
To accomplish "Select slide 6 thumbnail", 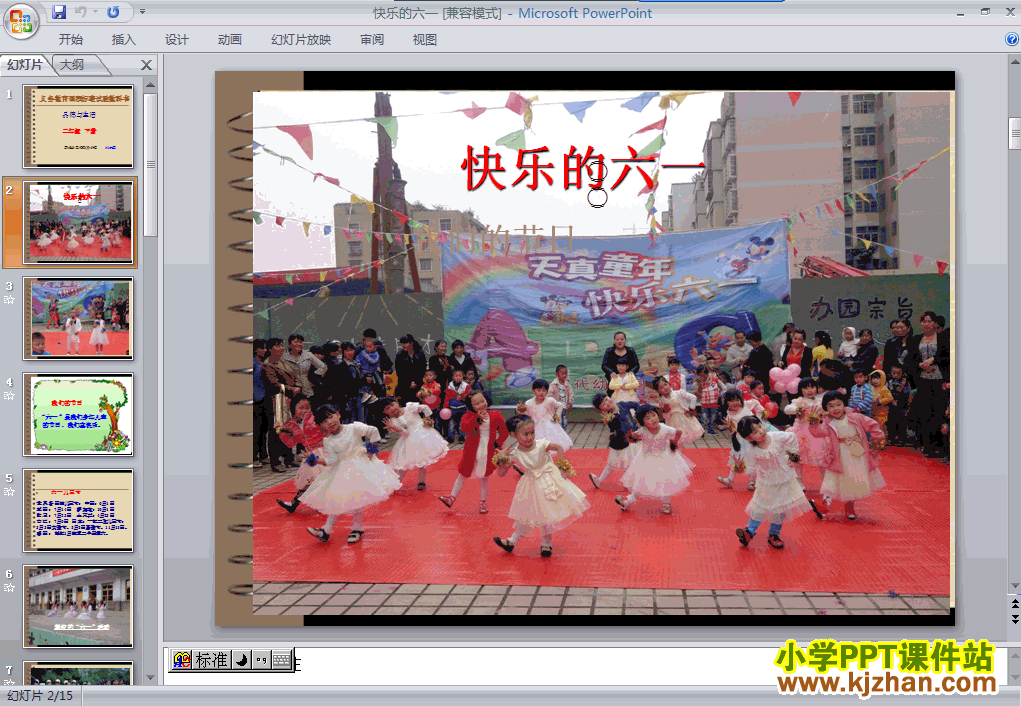I will pos(78,606).
